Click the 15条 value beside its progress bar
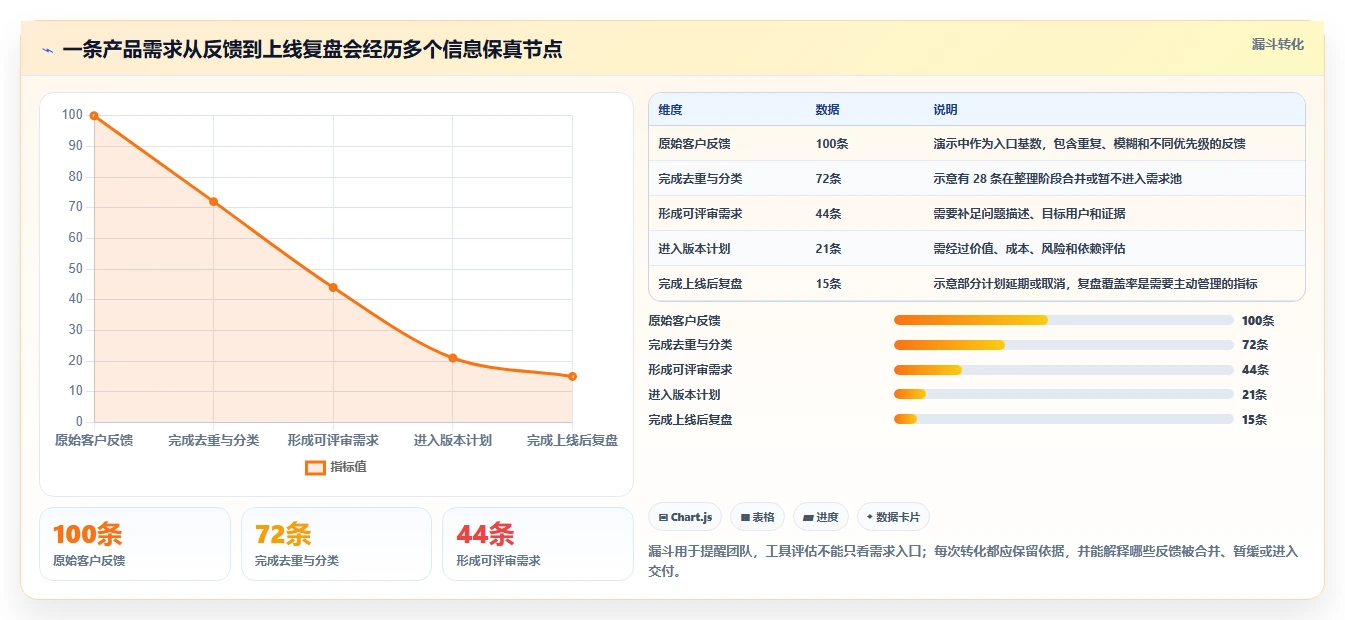 point(1255,420)
